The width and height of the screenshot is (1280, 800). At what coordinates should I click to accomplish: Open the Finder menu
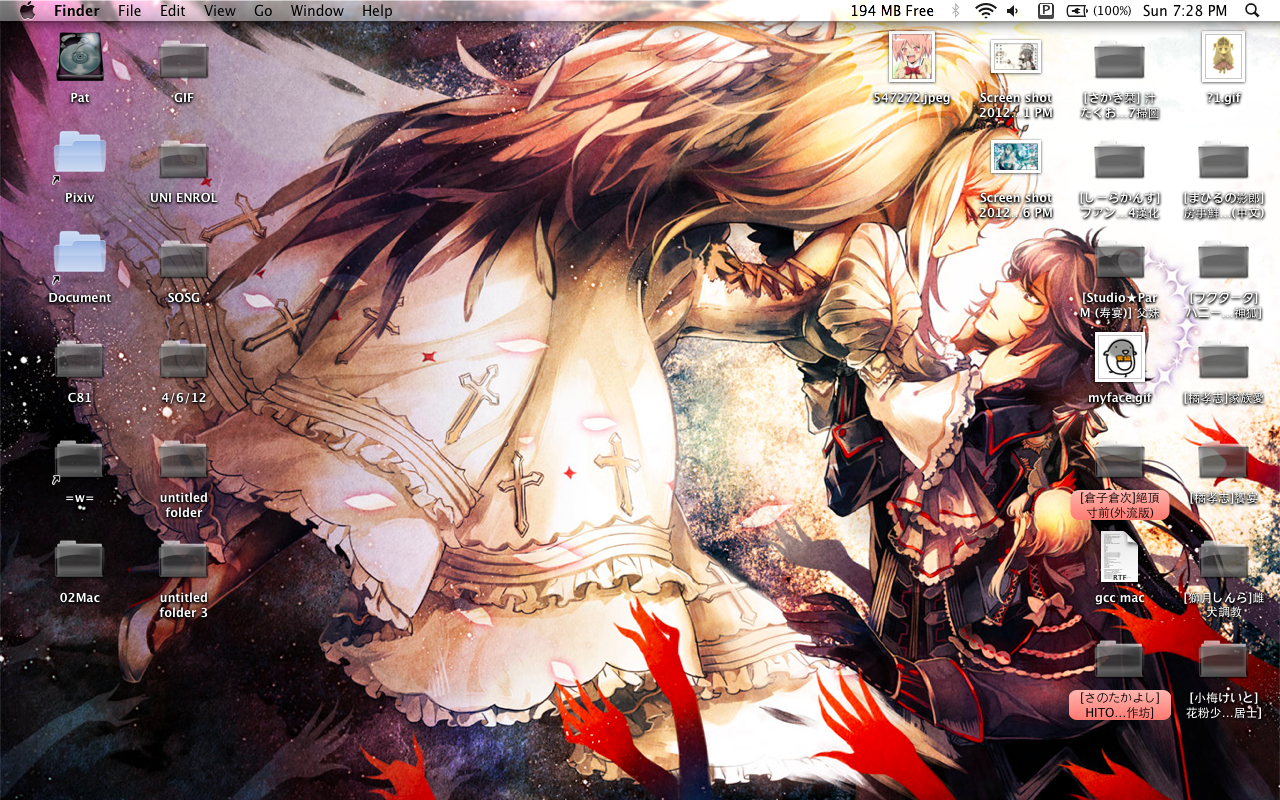[76, 11]
